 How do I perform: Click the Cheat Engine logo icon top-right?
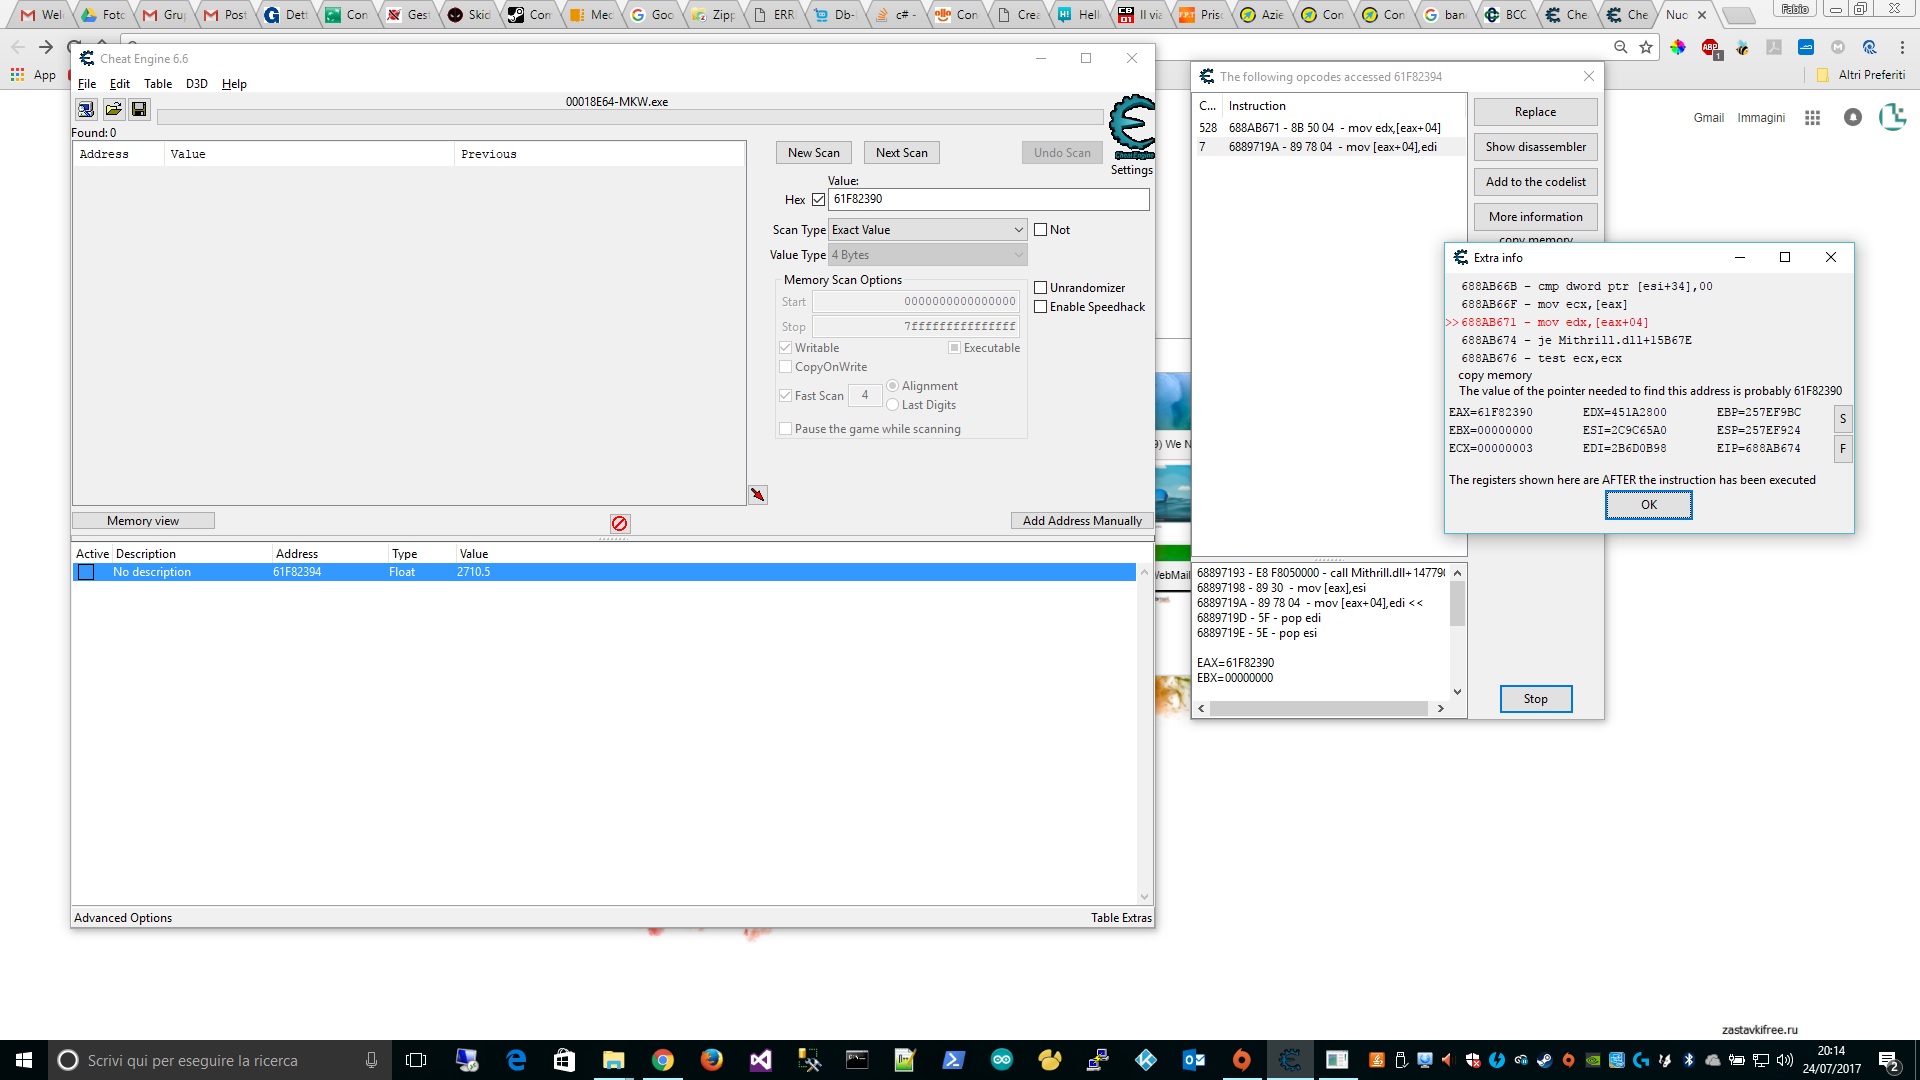tap(1130, 125)
